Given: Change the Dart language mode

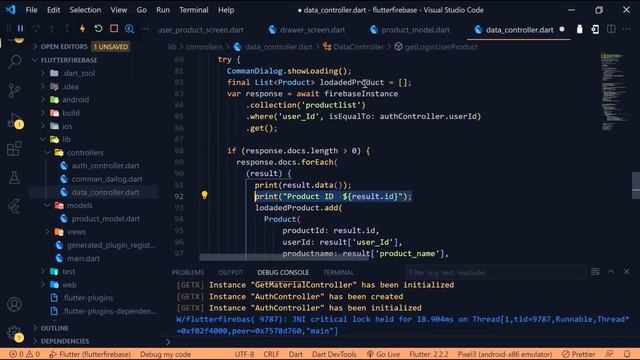Looking at the screenshot, I should tap(296, 354).
